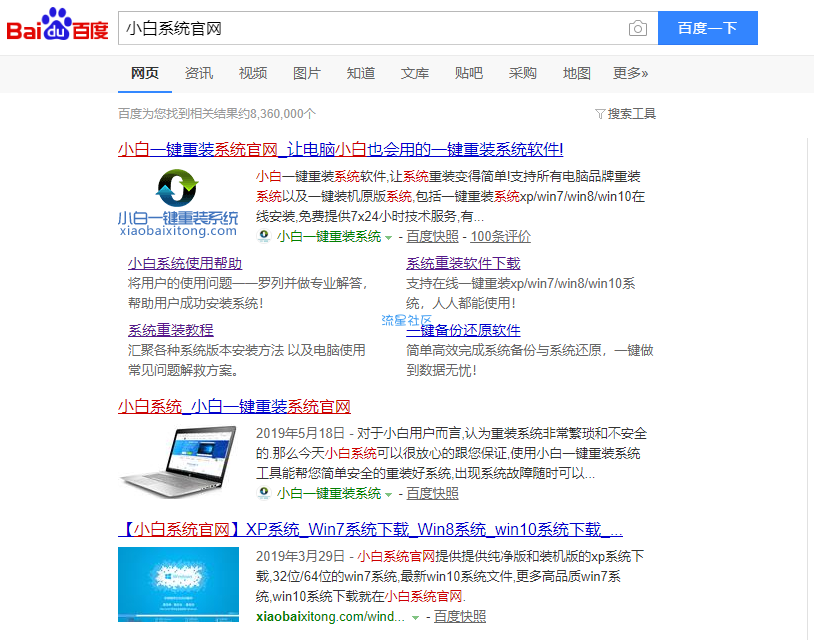This screenshot has height=640, width=814.
Task: Click the date text 2019年5月18日
Action: click(x=300, y=433)
